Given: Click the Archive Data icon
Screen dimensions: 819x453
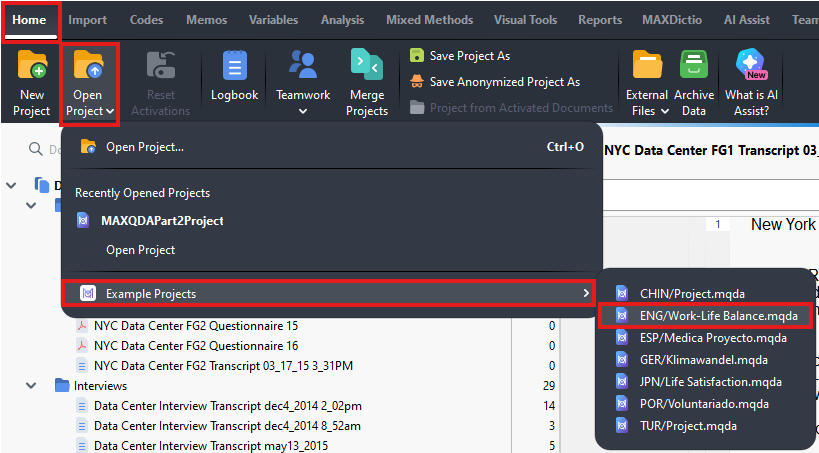Looking at the screenshot, I should [x=694, y=64].
